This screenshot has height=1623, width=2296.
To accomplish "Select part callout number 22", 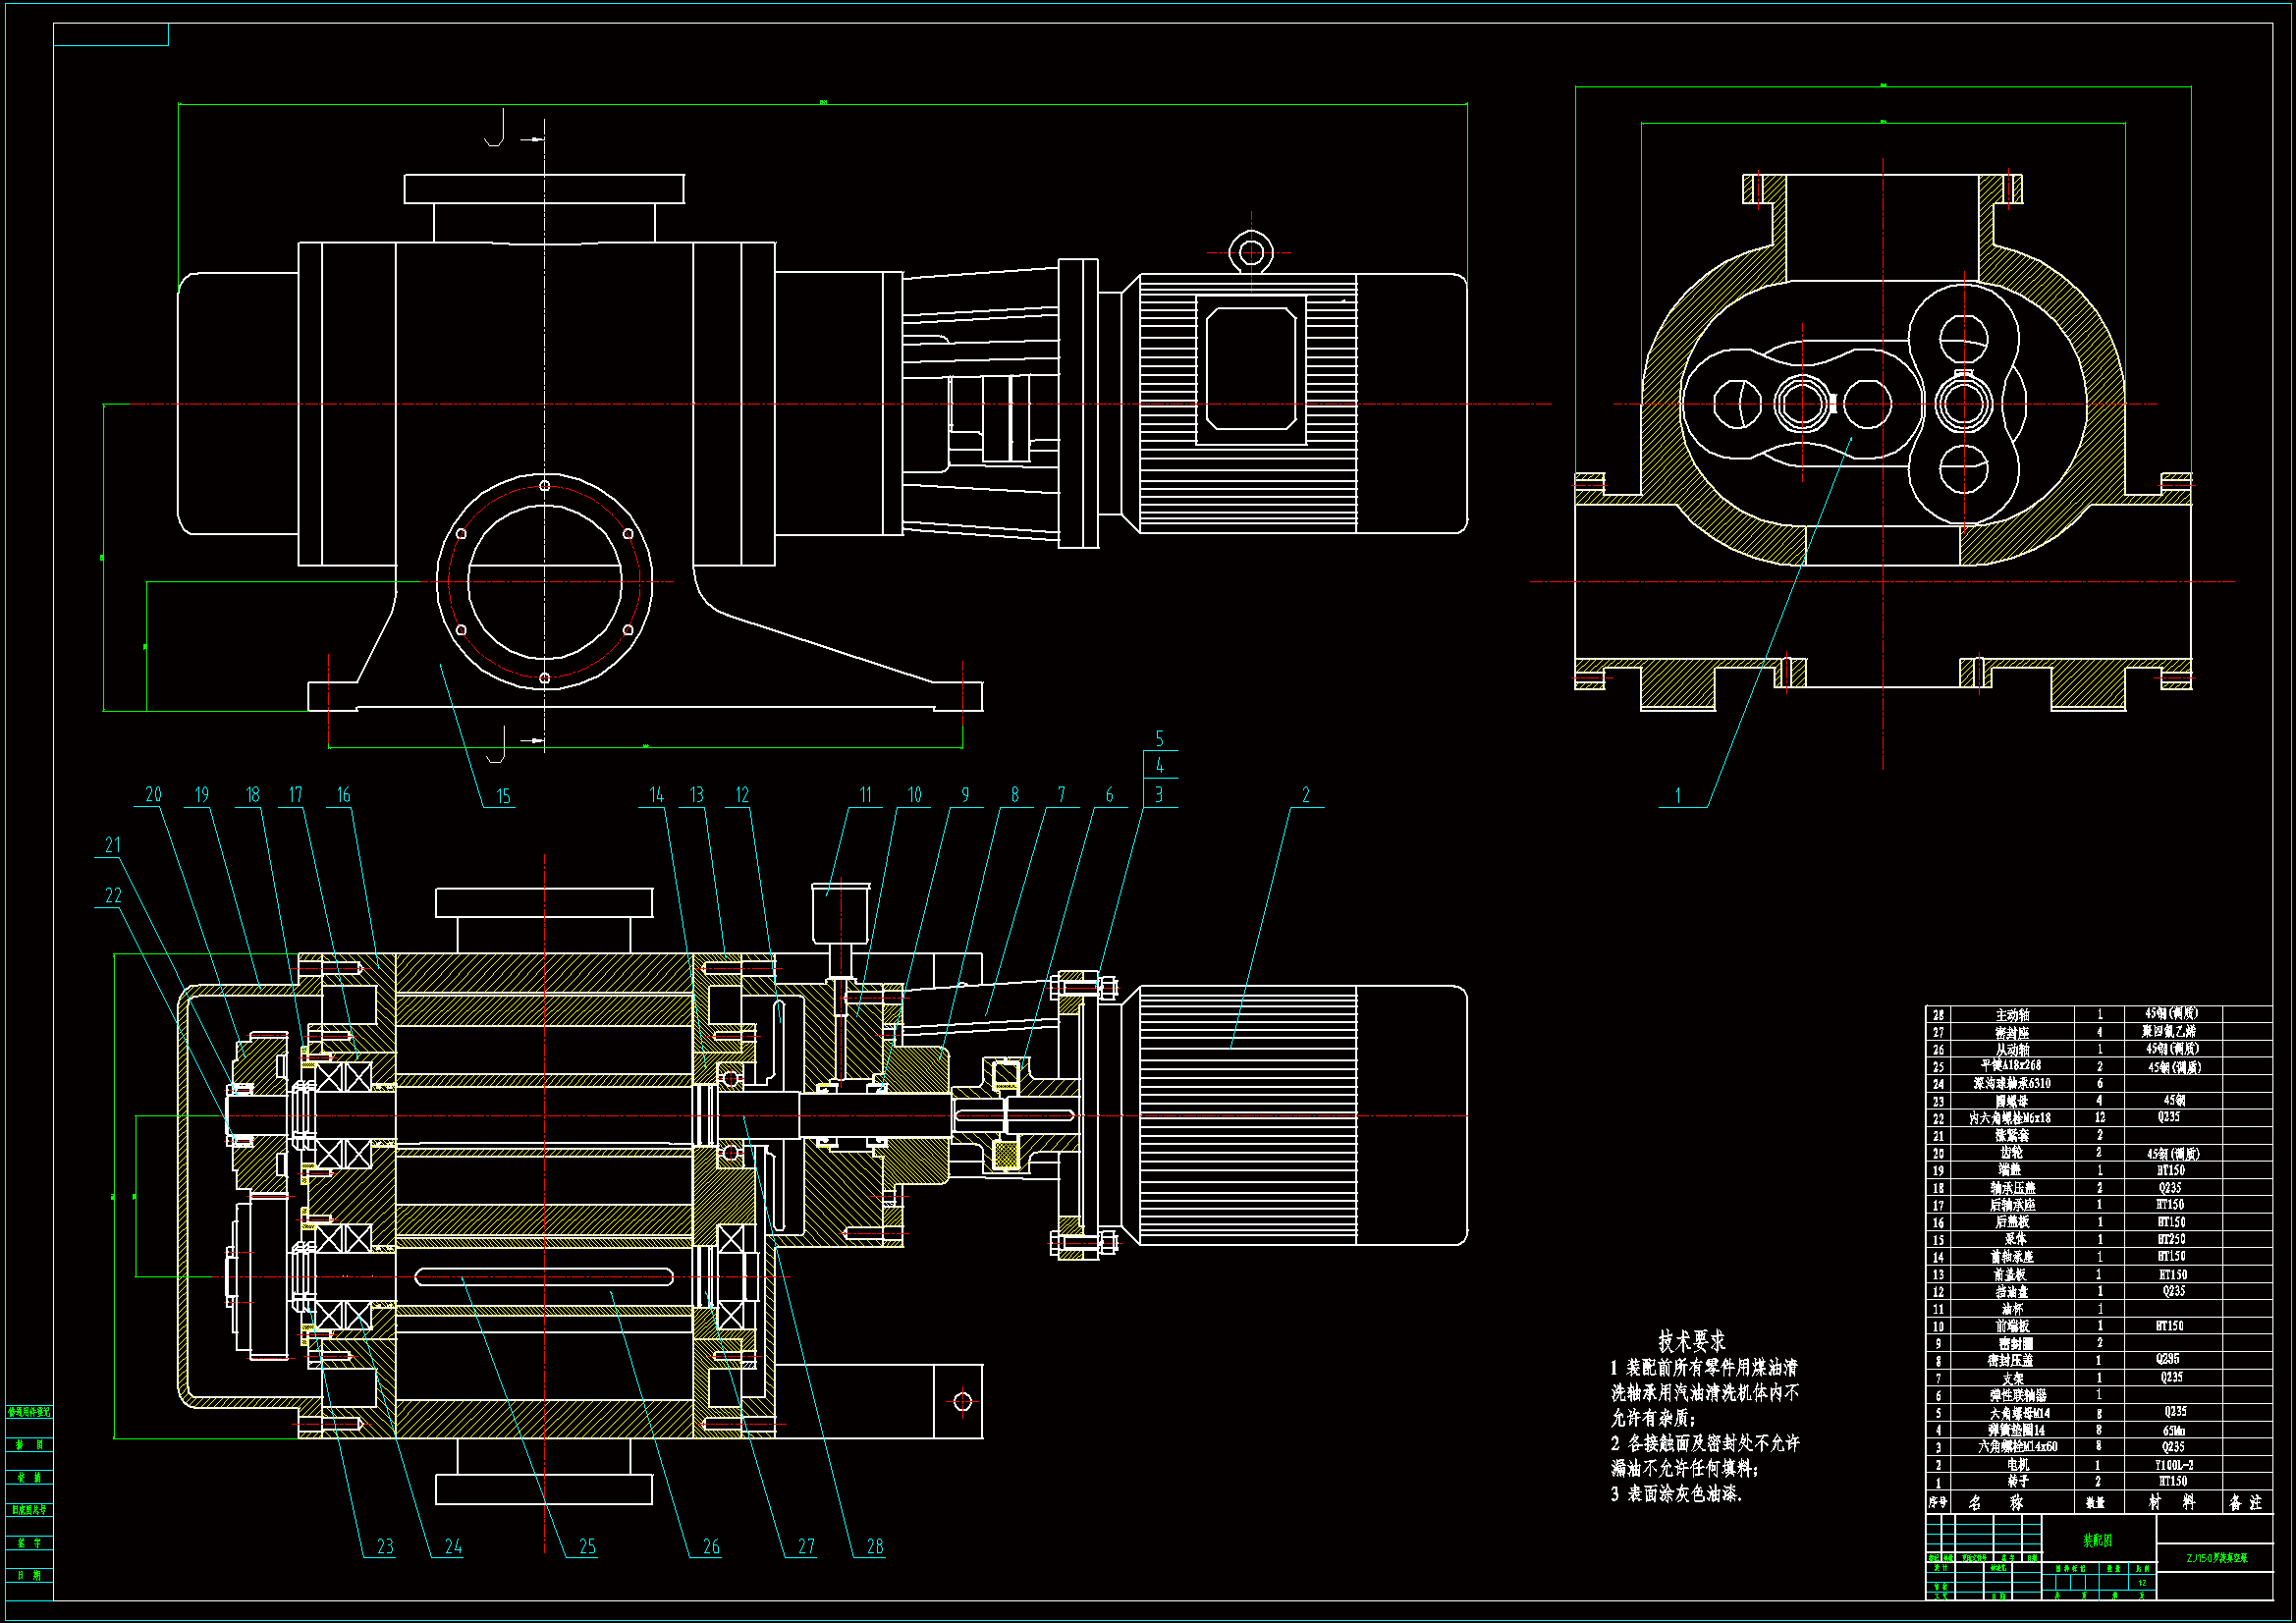I will tap(113, 896).
